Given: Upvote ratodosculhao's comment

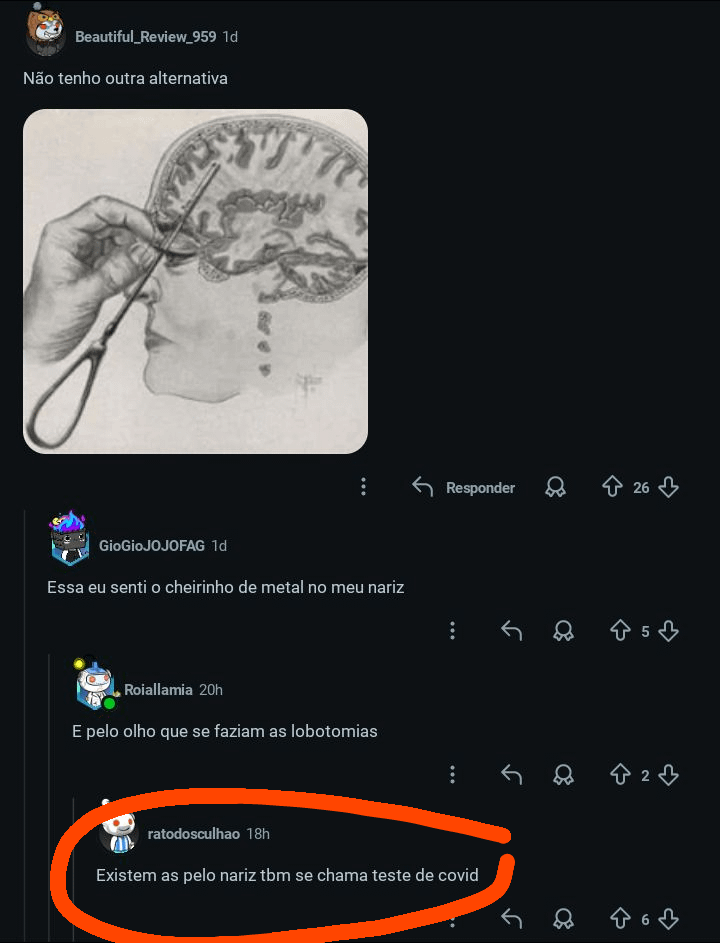Looking at the screenshot, I should tap(620, 918).
